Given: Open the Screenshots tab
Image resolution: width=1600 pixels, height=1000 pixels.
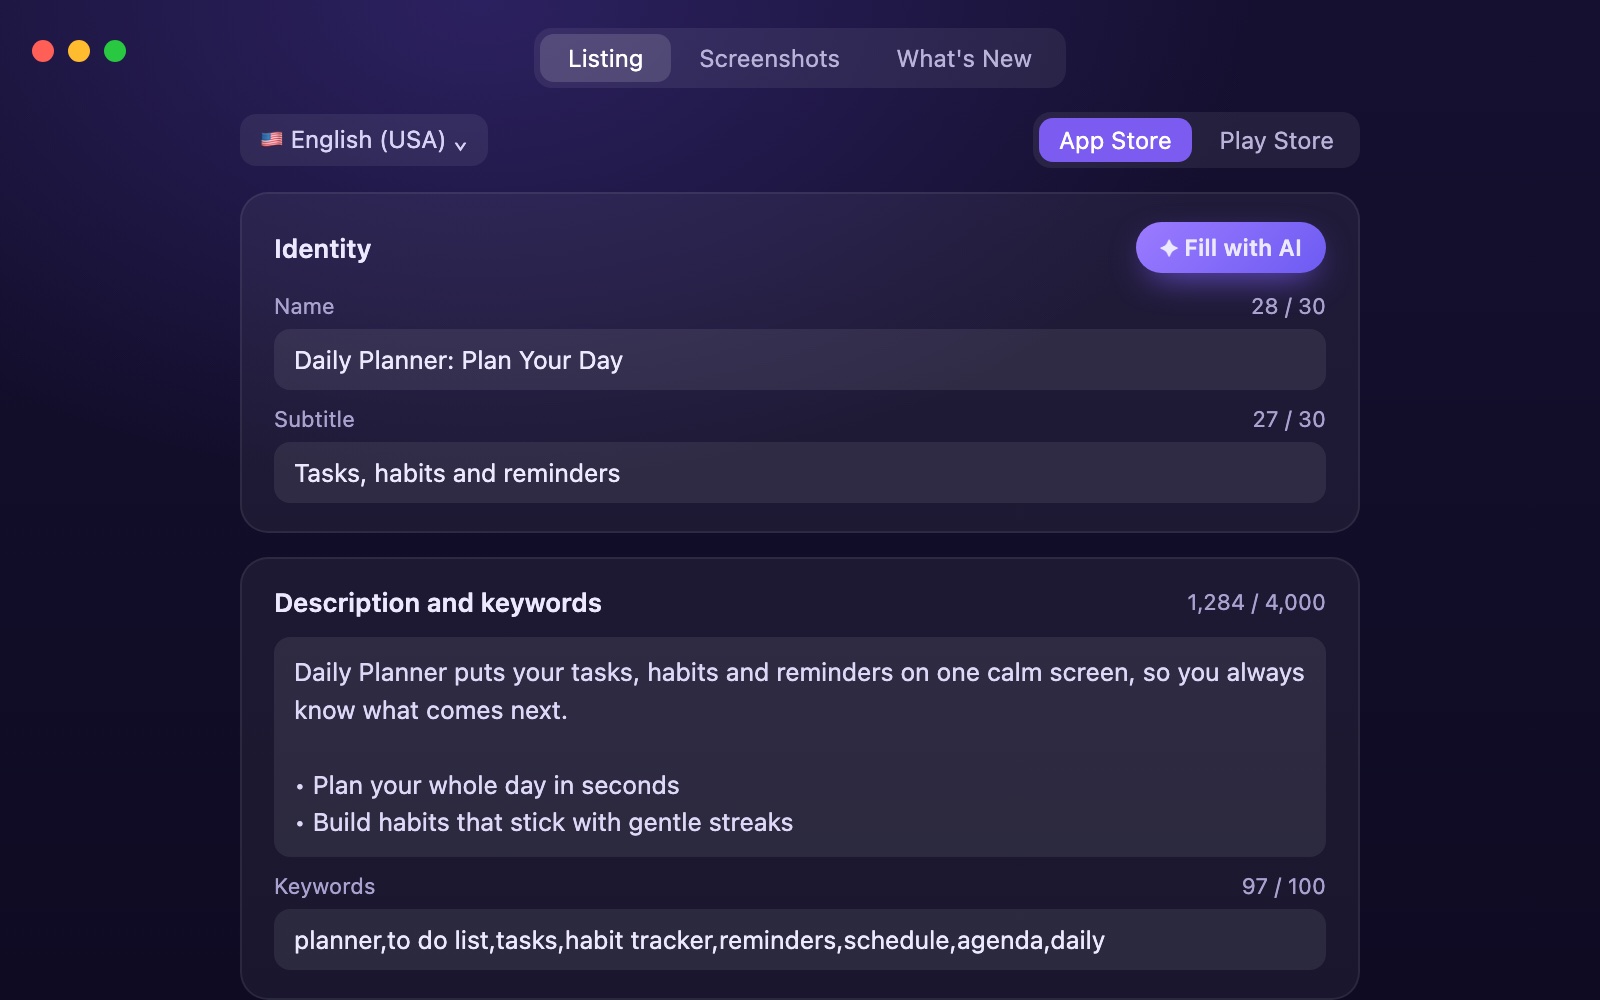Looking at the screenshot, I should 769,58.
